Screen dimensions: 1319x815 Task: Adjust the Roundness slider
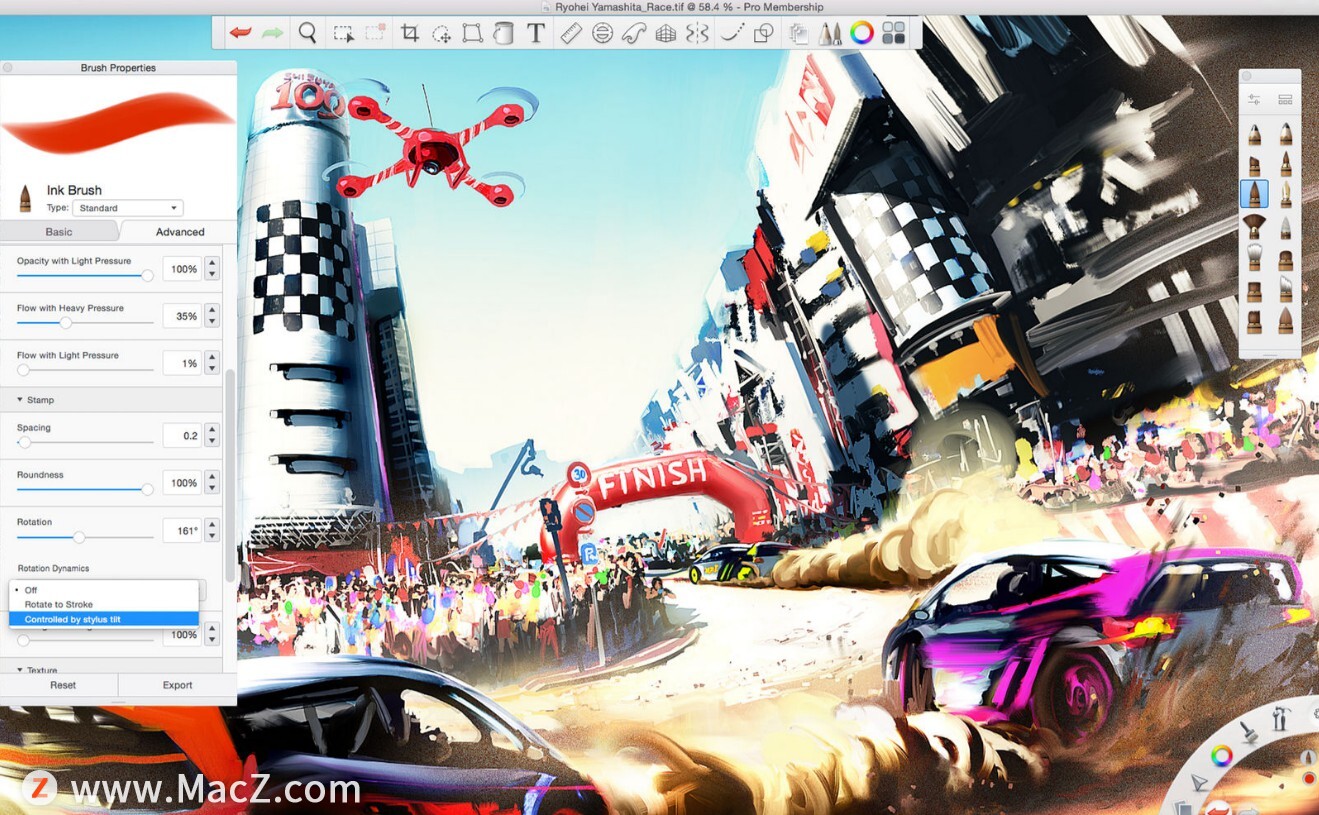pyautogui.click(x=85, y=489)
